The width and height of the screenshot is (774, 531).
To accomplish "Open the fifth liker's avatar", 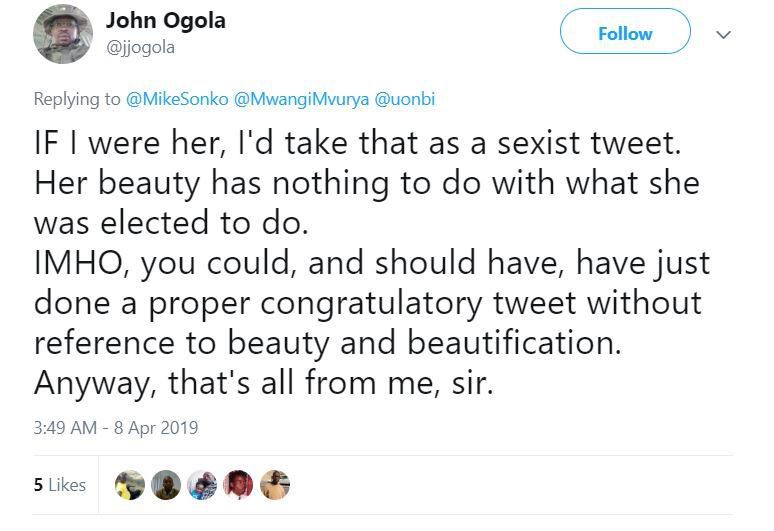I will click(x=274, y=485).
